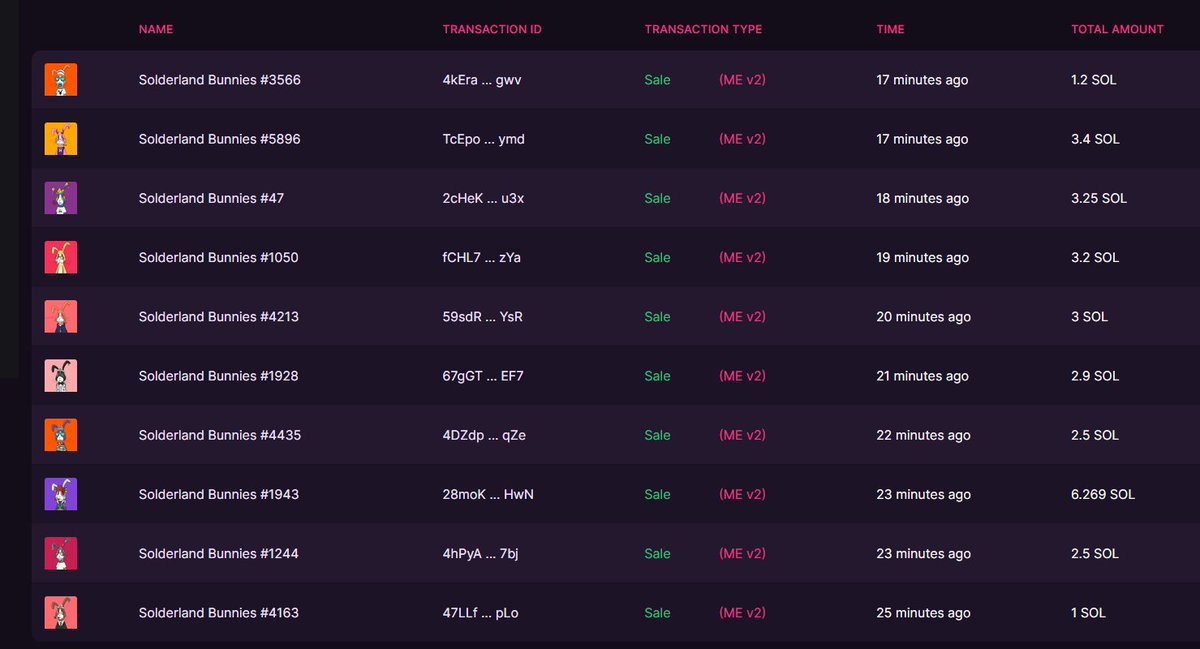
Task: Click (ME v2) tag in #5896 row
Action: coord(742,139)
